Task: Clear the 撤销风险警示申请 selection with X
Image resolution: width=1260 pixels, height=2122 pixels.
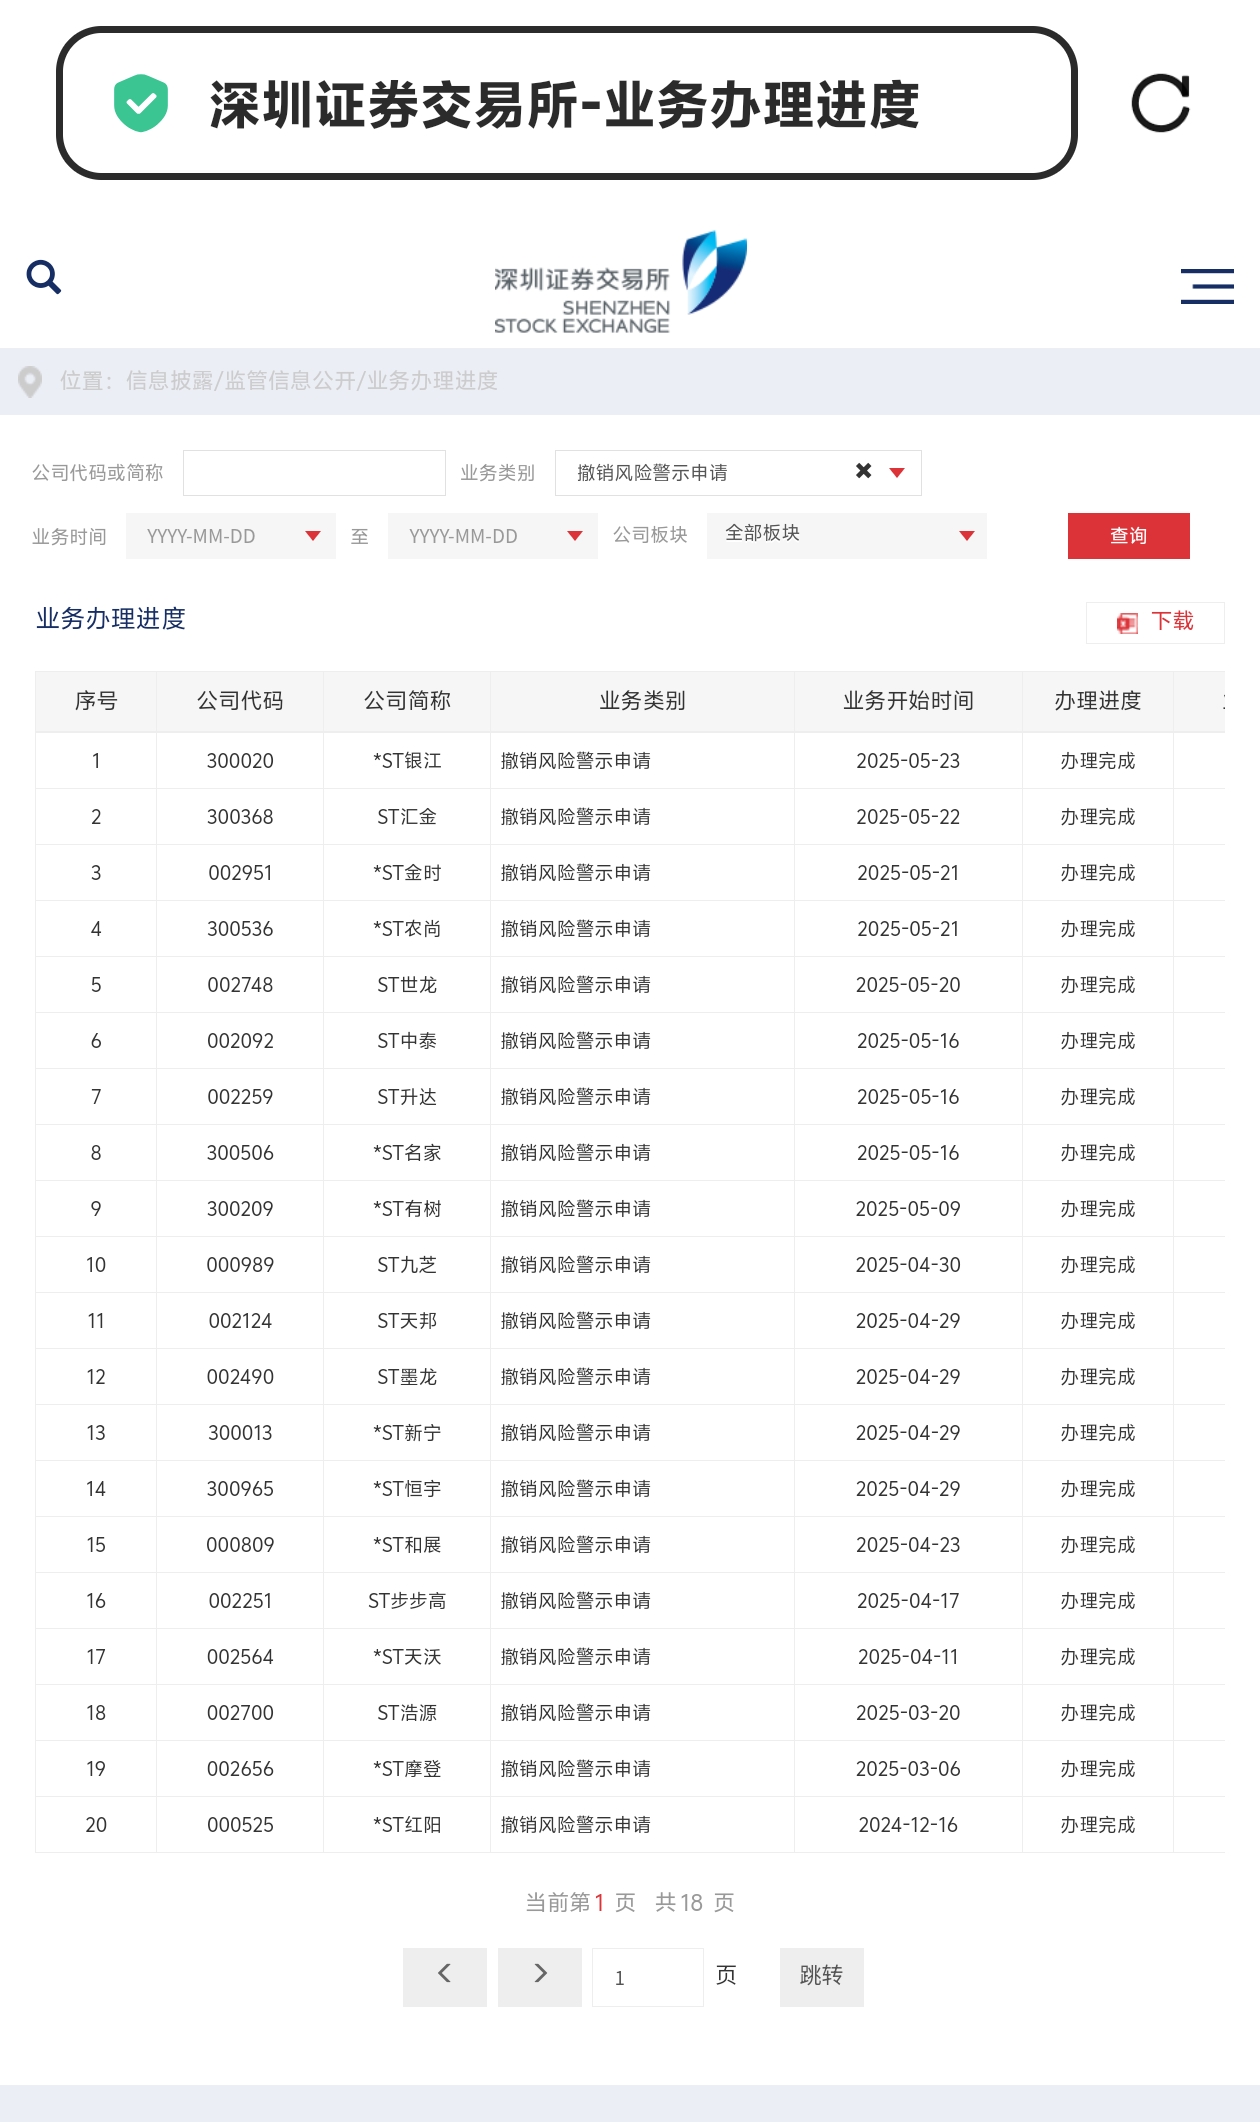Action: pos(863,471)
